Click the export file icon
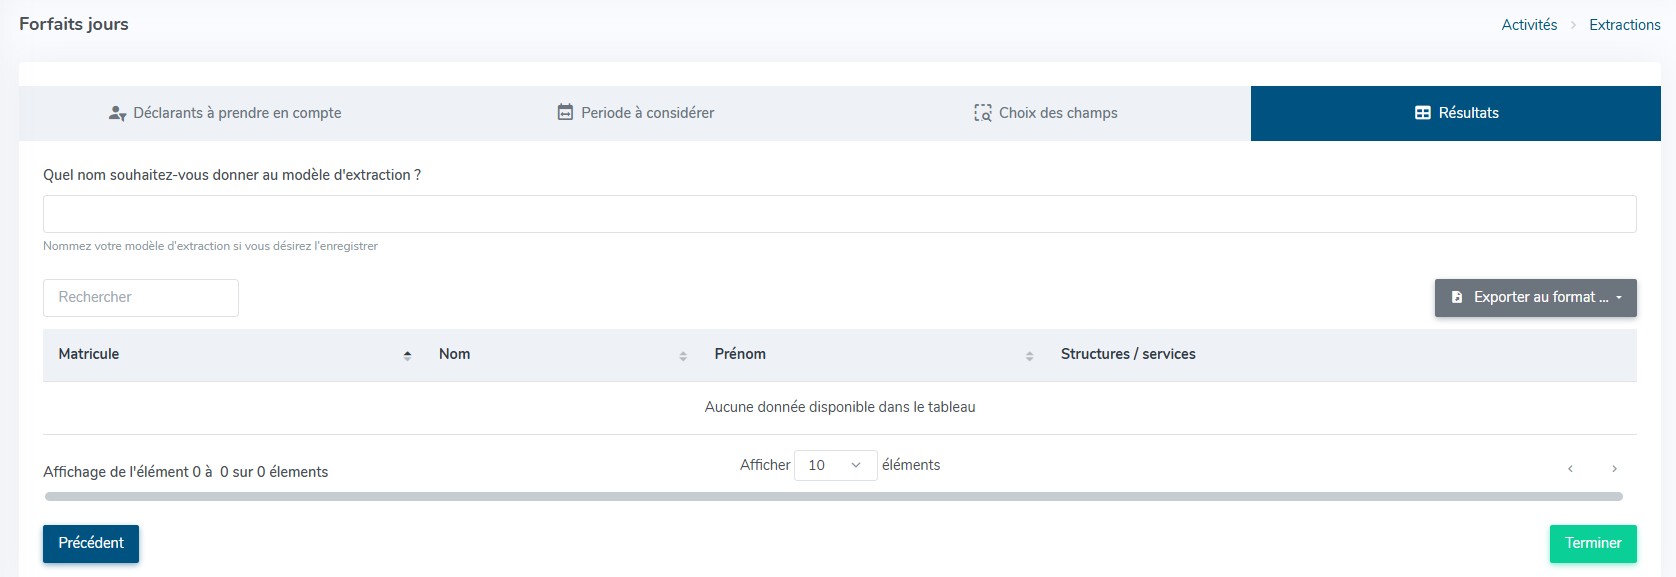1676x577 pixels. [1457, 298]
